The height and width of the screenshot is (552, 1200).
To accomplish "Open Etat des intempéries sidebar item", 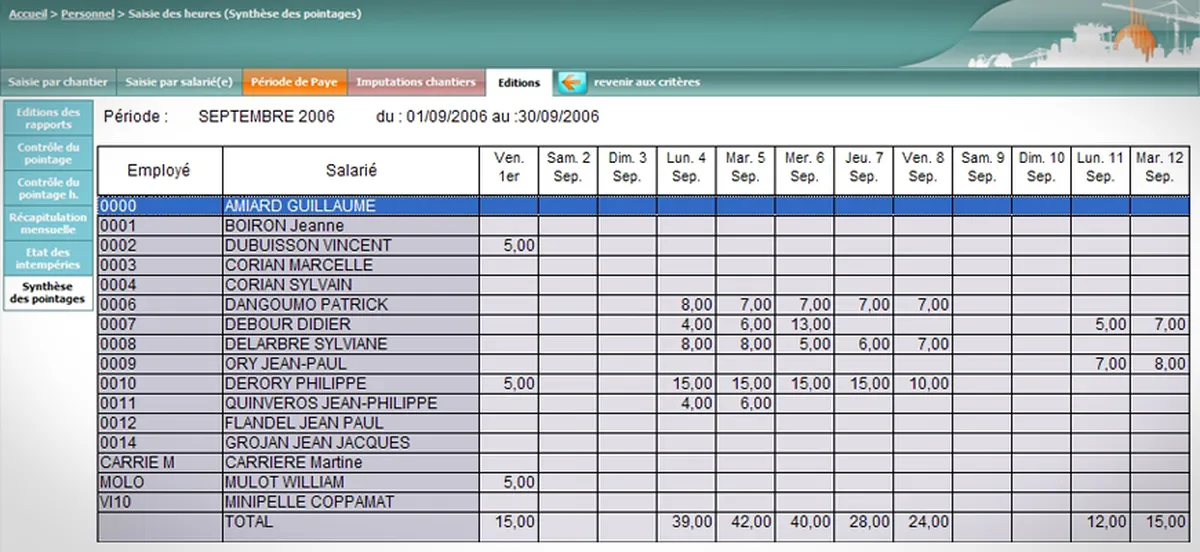I will click(48, 258).
